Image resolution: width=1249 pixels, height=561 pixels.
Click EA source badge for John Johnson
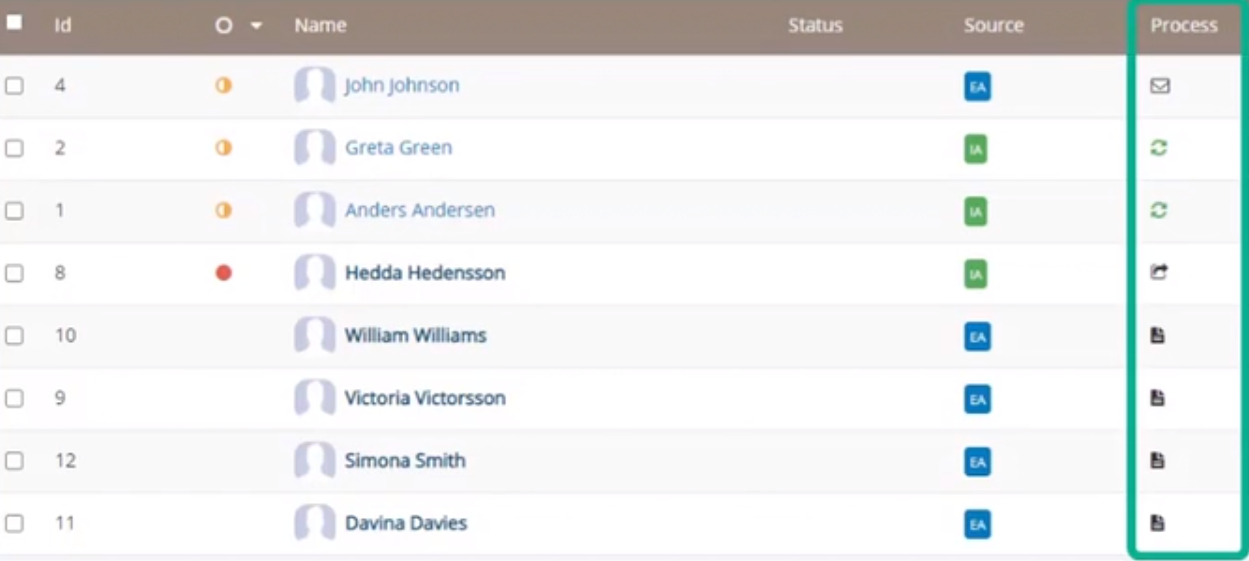977,87
